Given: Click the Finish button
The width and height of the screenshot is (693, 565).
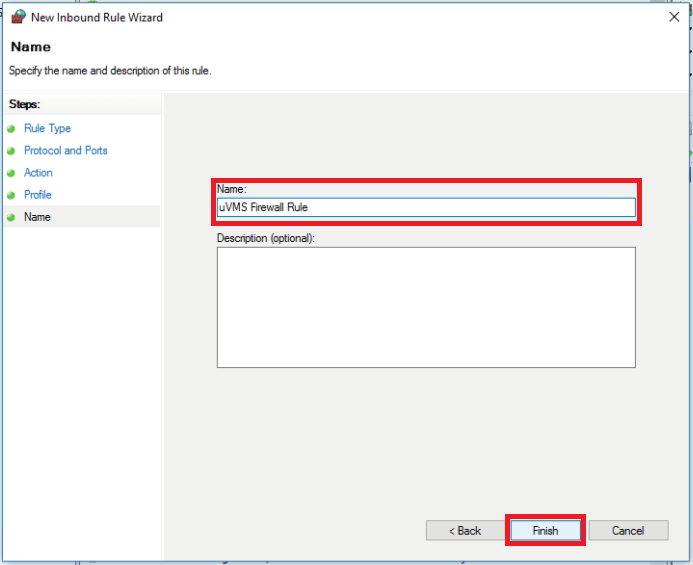Looking at the screenshot, I should coord(545,530).
